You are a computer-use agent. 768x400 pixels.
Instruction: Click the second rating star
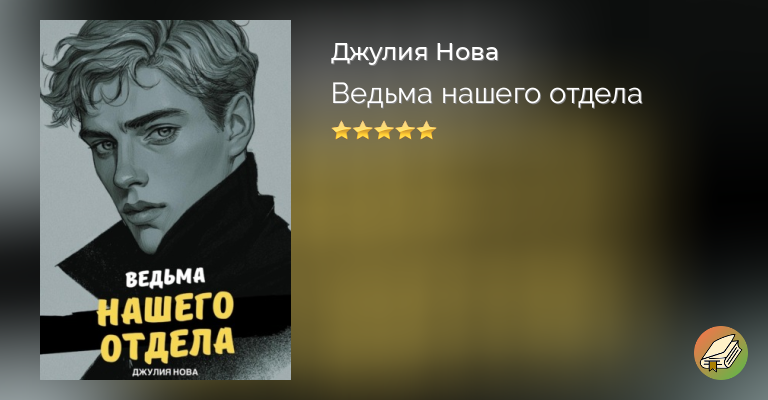point(362,131)
